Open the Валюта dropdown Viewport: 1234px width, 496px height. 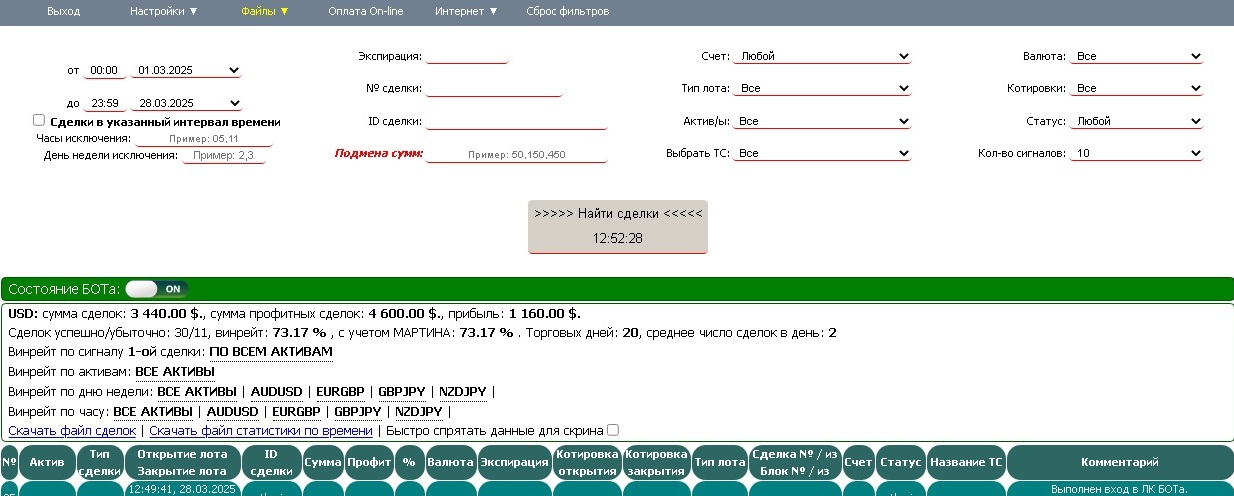point(1136,56)
